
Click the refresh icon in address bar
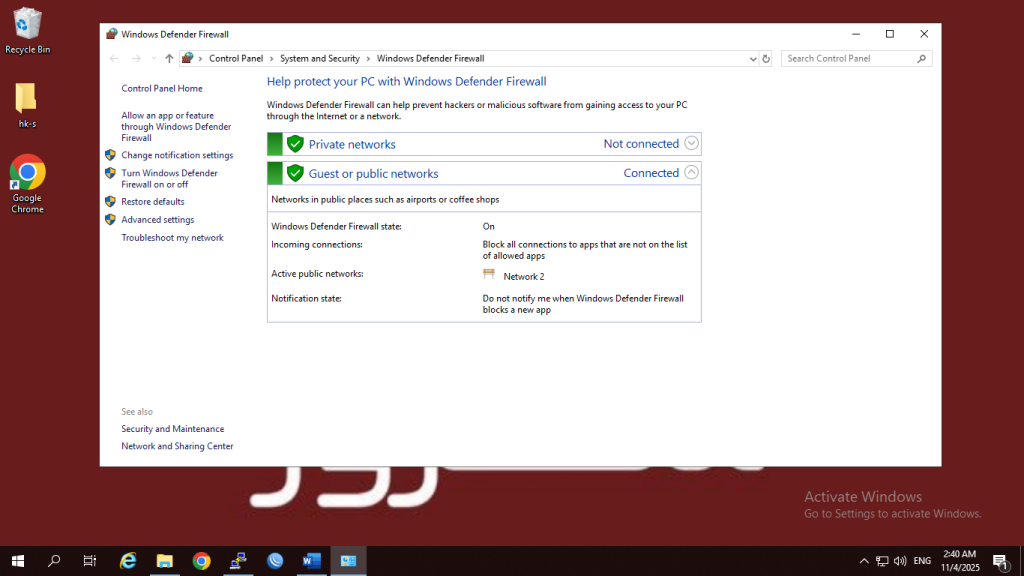pyautogui.click(x=766, y=59)
